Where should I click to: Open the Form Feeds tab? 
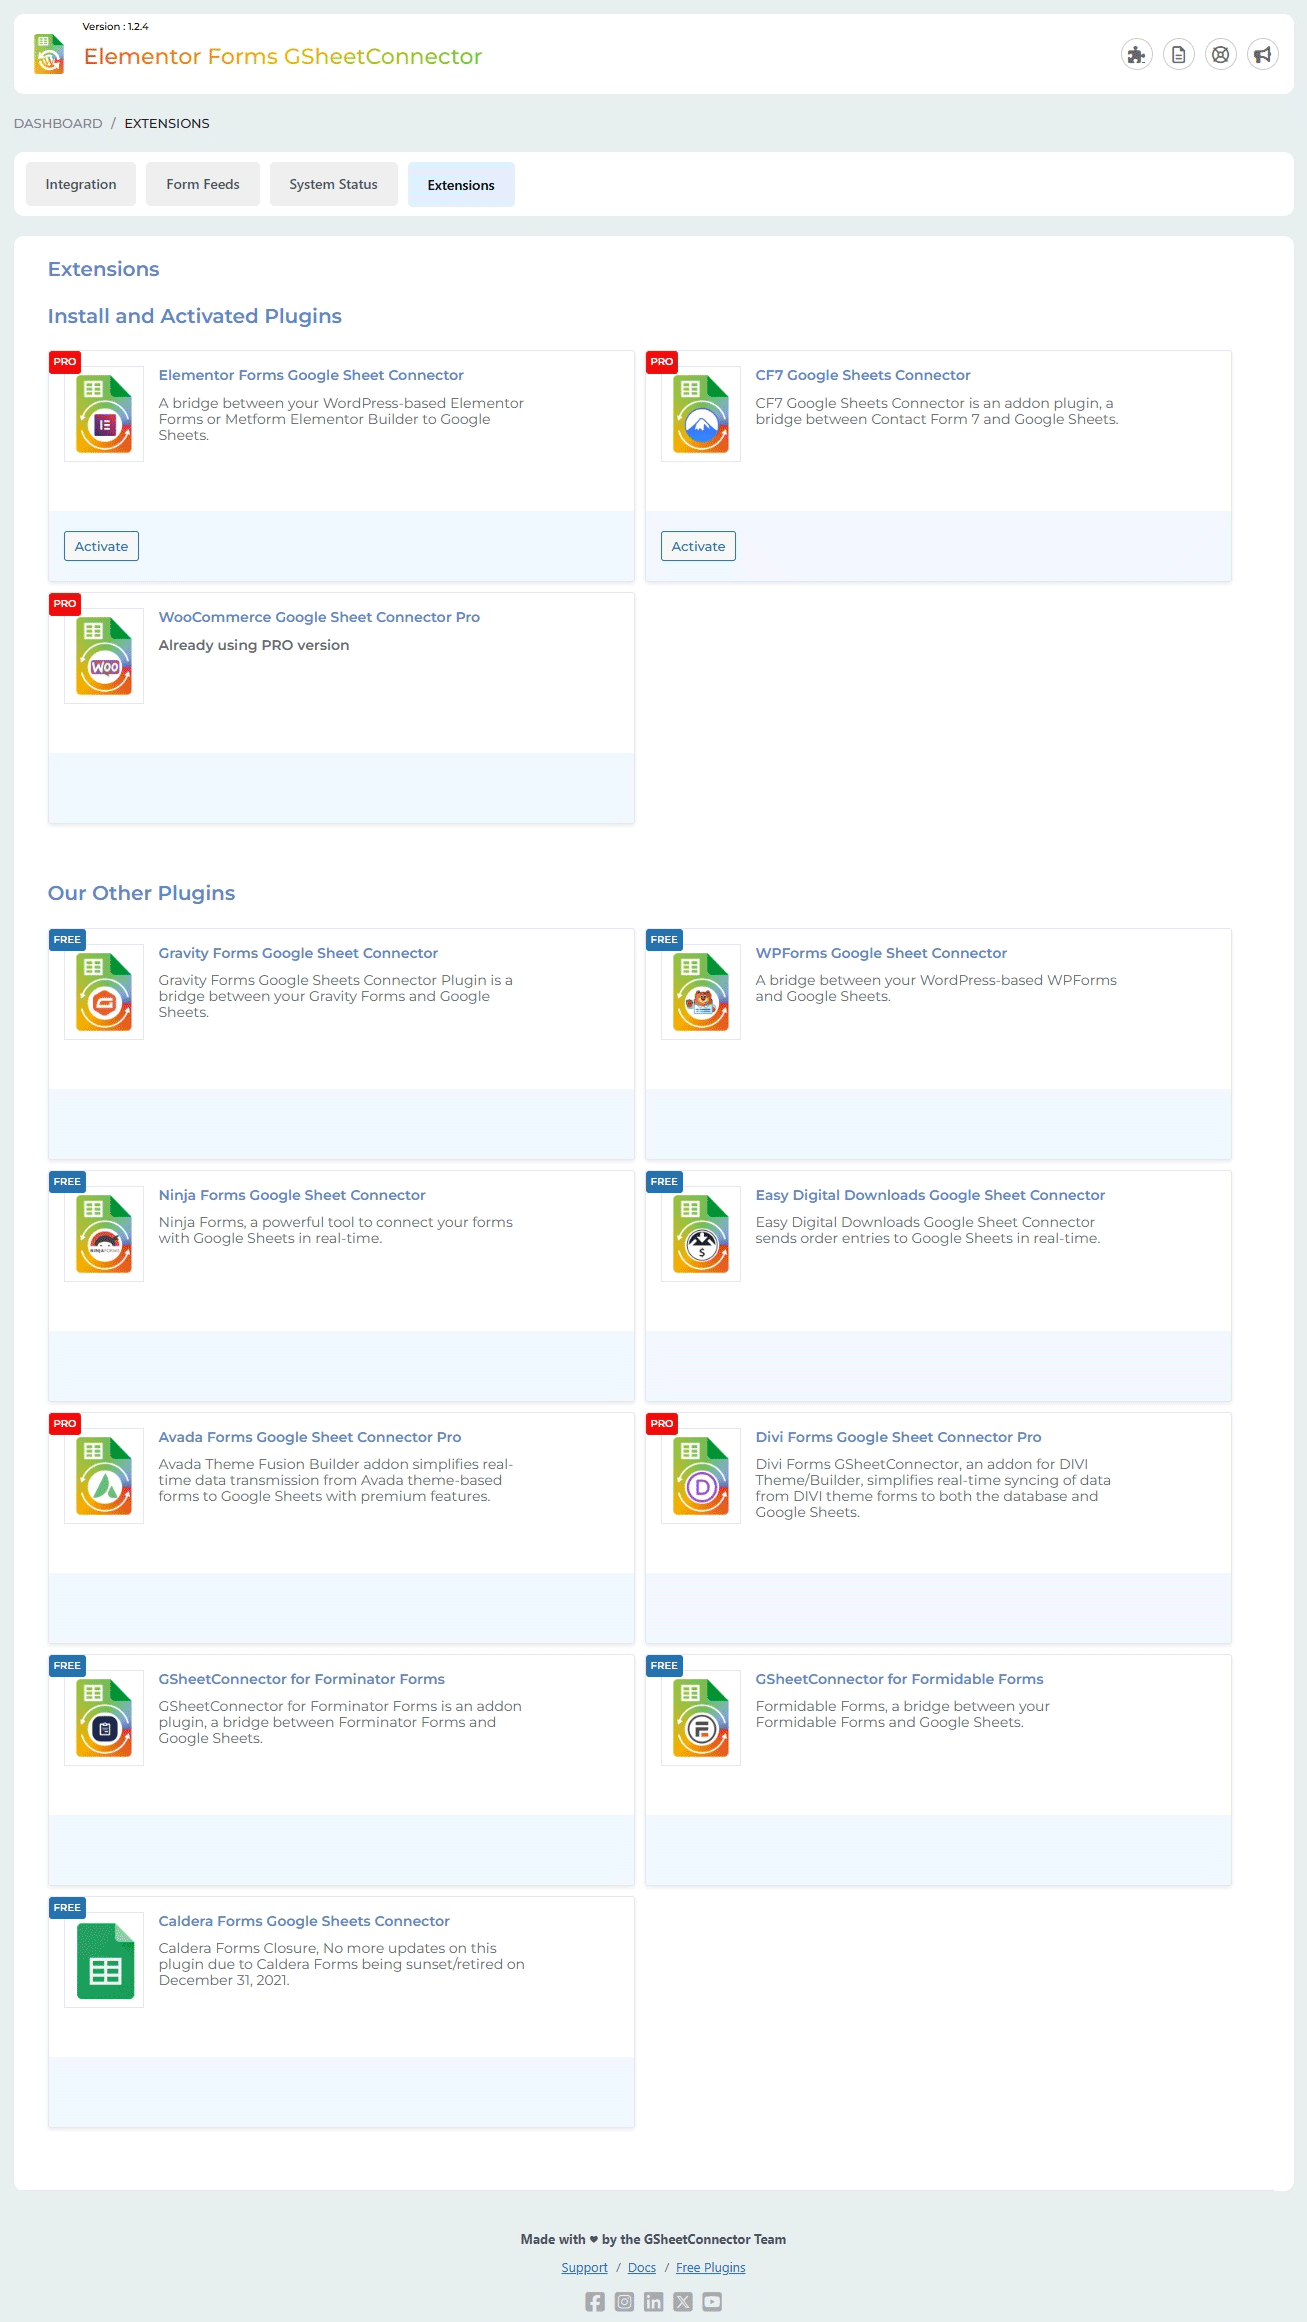[x=203, y=184]
